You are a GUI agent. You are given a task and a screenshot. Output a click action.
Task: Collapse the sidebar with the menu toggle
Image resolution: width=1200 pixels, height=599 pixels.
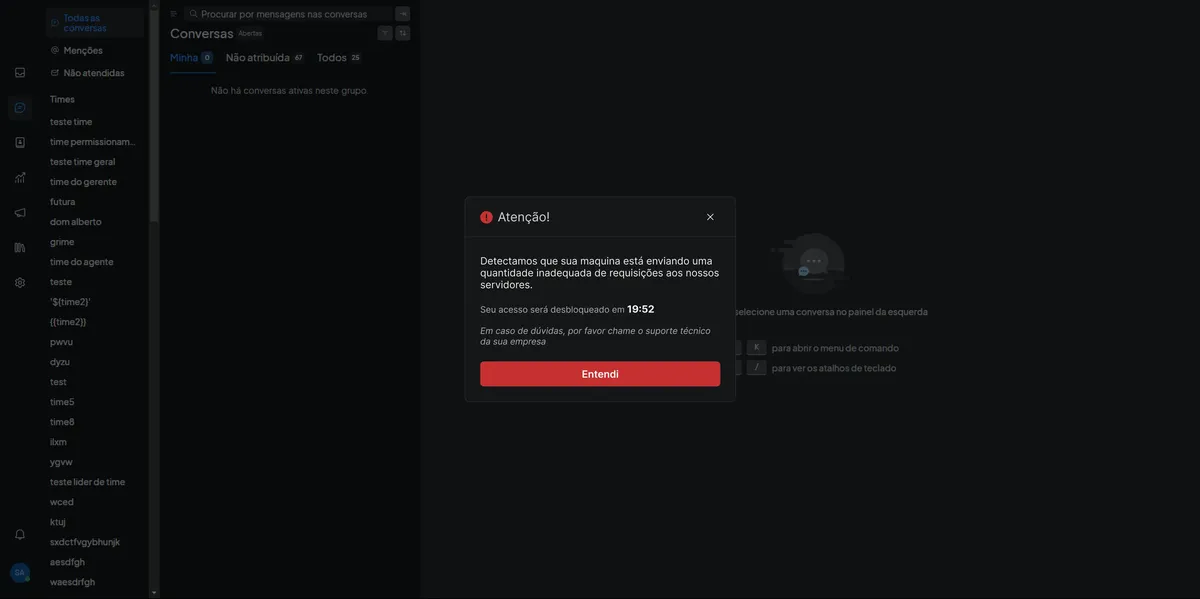click(173, 14)
